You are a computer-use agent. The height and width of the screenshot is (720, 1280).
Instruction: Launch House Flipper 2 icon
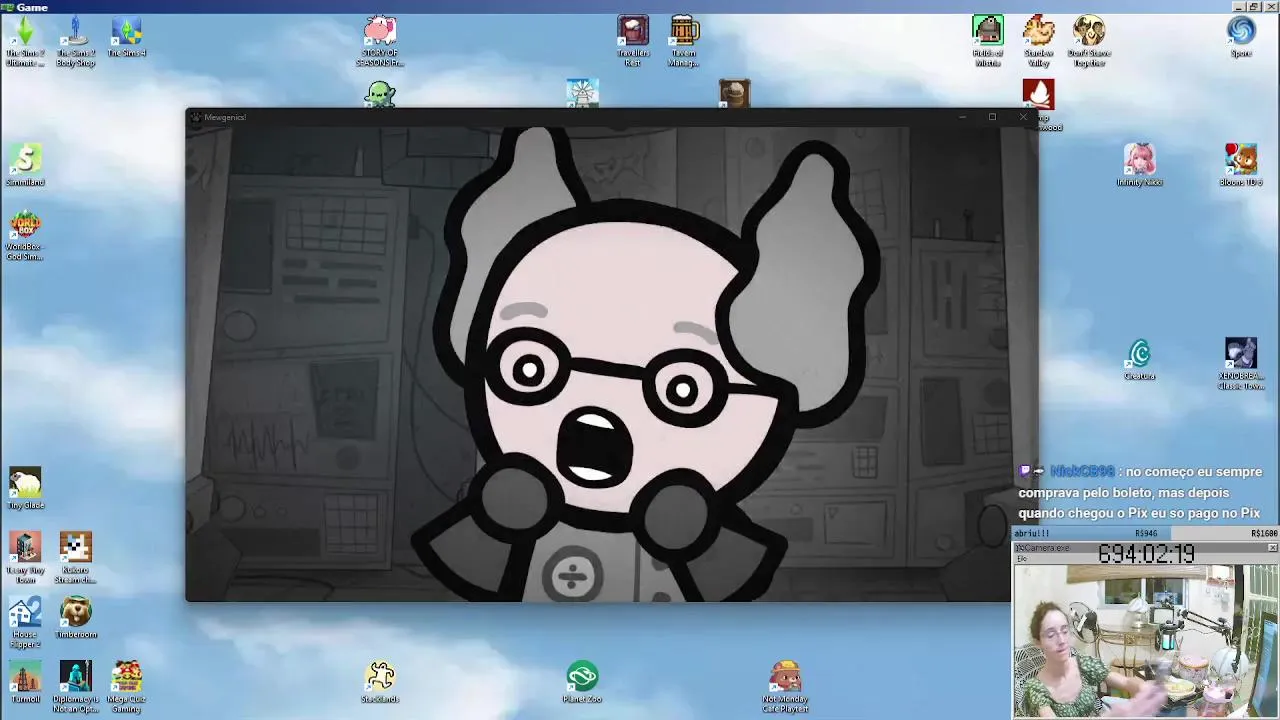(x=25, y=622)
